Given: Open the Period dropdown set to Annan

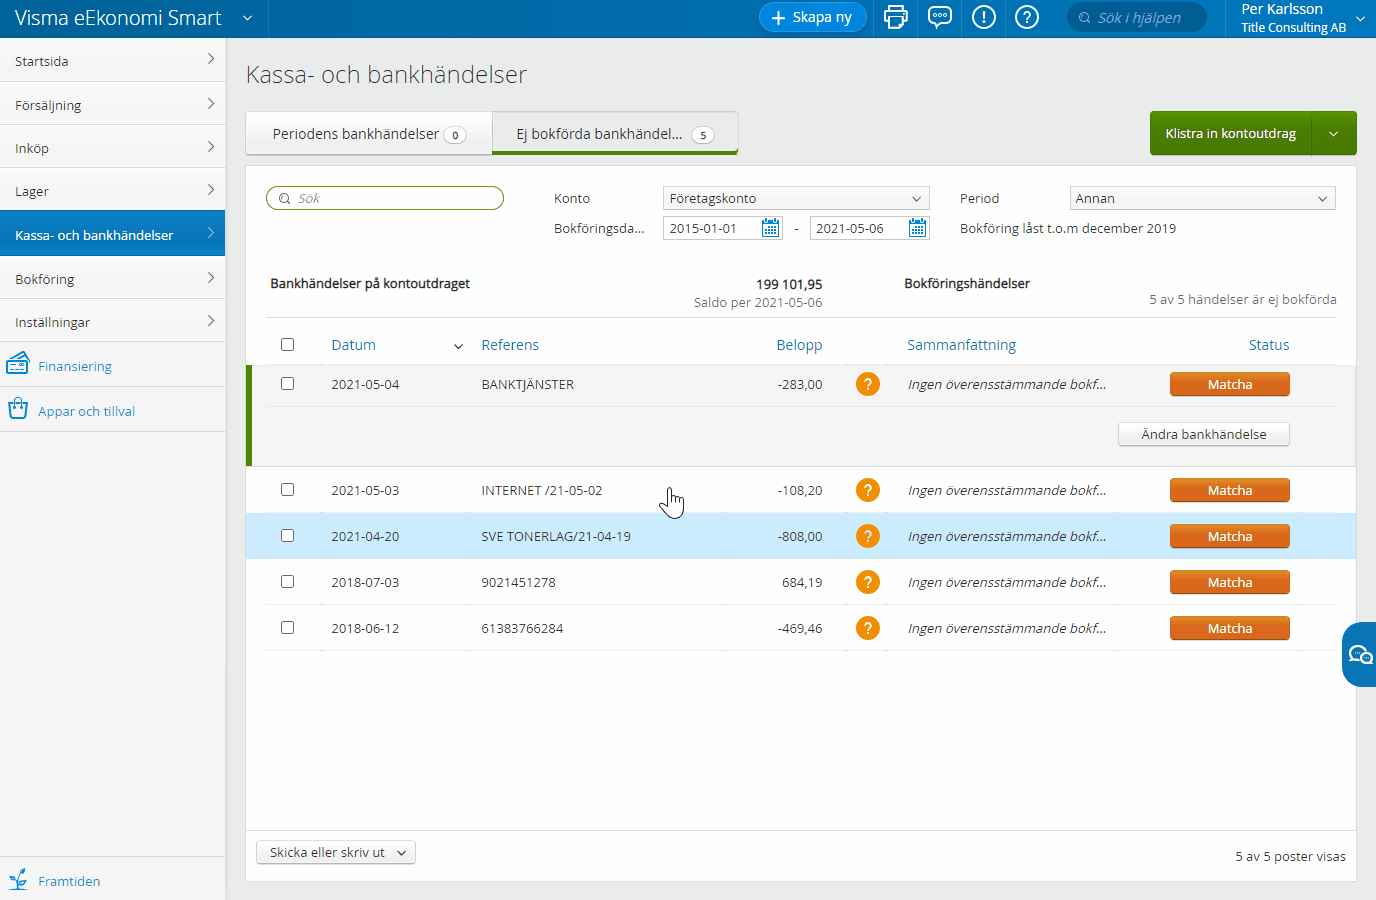Looking at the screenshot, I should 1202,198.
